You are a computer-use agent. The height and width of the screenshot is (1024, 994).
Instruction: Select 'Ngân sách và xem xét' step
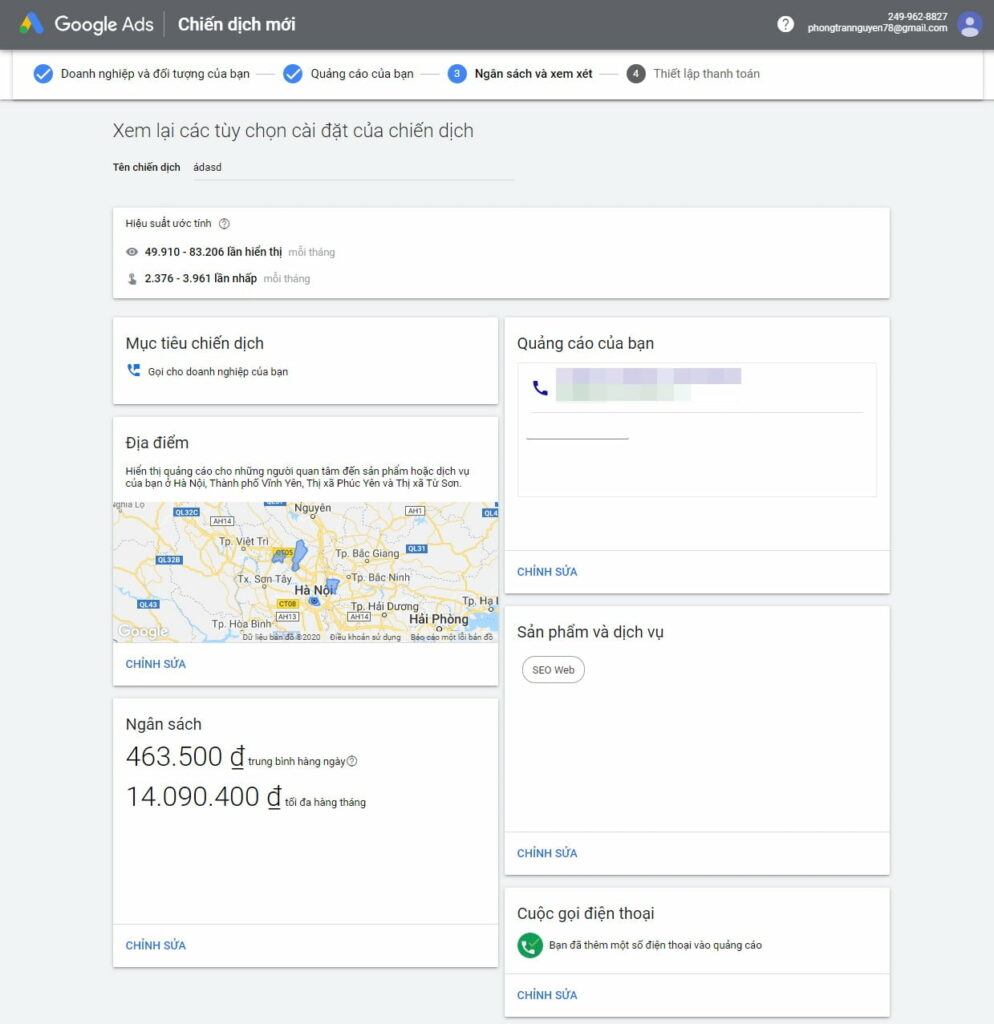[x=533, y=74]
